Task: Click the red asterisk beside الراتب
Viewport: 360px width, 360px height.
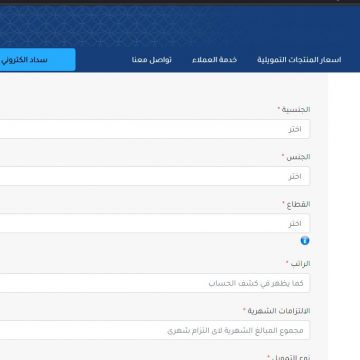Action: tap(287, 263)
